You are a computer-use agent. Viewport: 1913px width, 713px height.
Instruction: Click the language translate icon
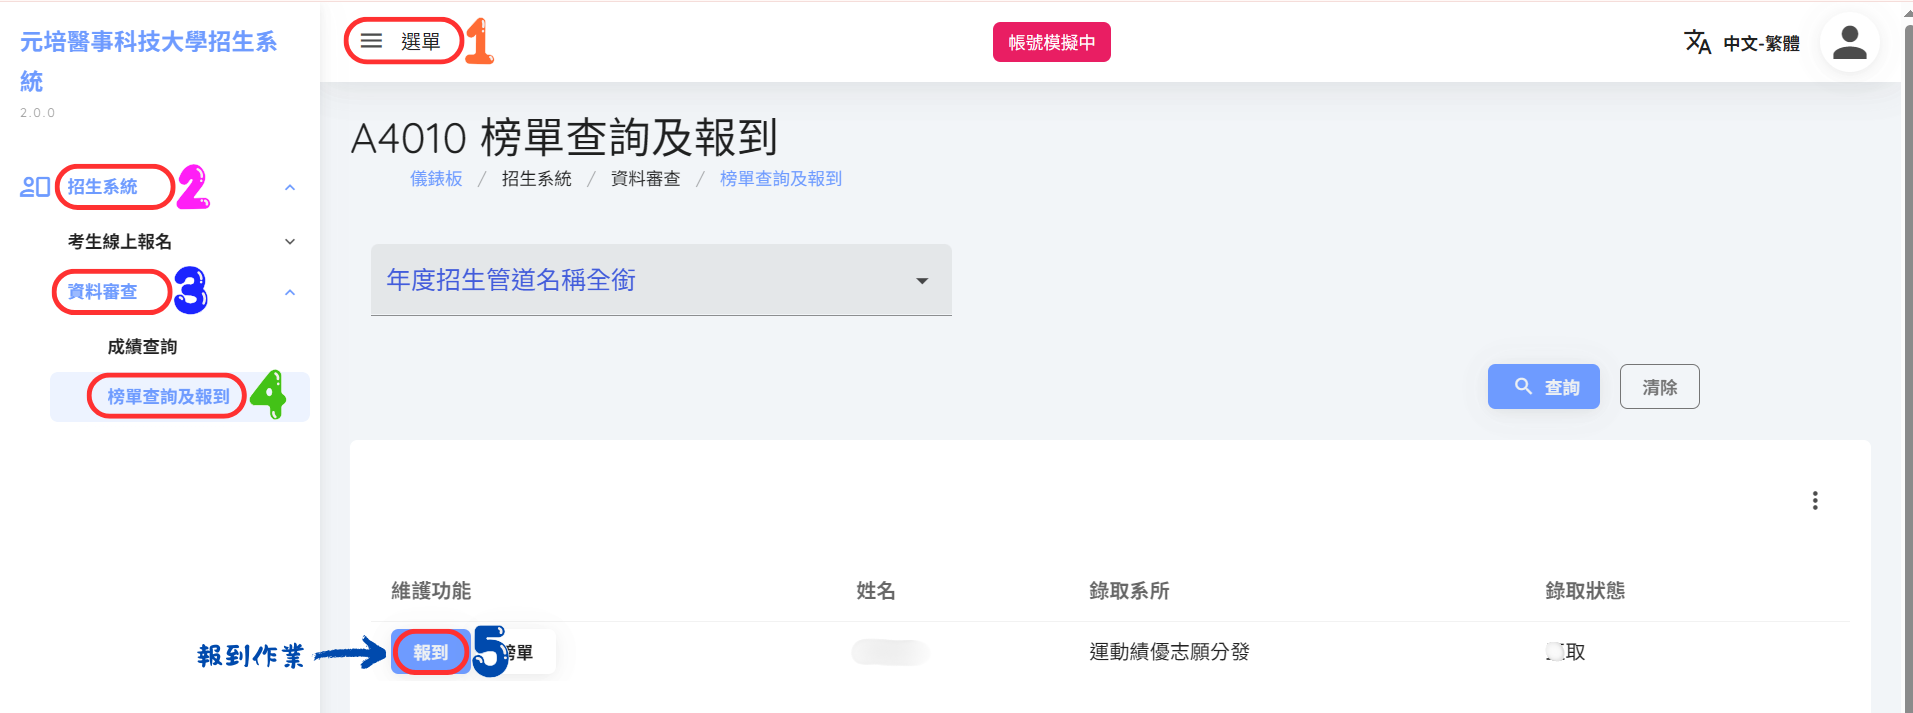(1697, 42)
